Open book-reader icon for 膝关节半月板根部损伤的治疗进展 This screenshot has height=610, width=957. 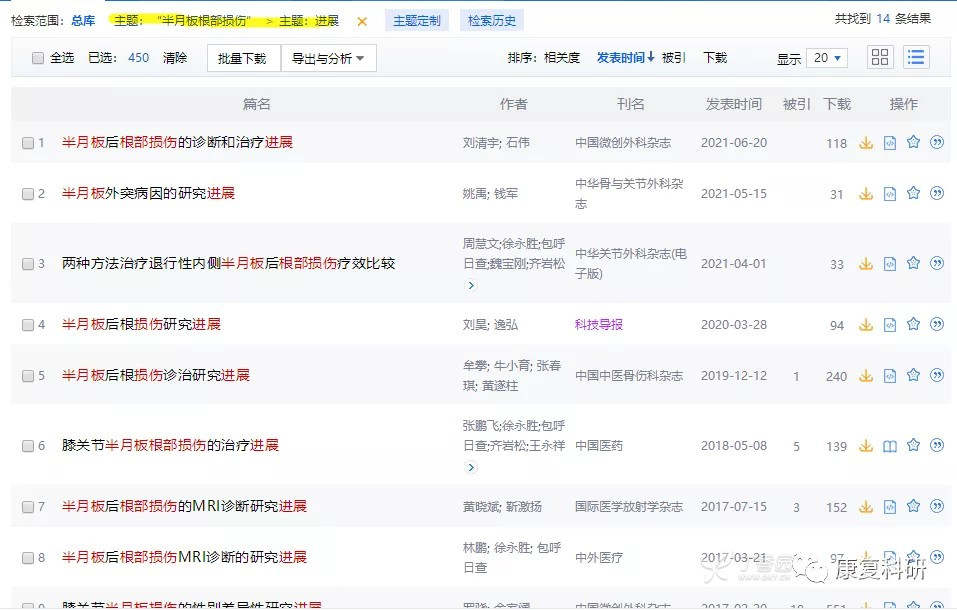click(x=890, y=446)
